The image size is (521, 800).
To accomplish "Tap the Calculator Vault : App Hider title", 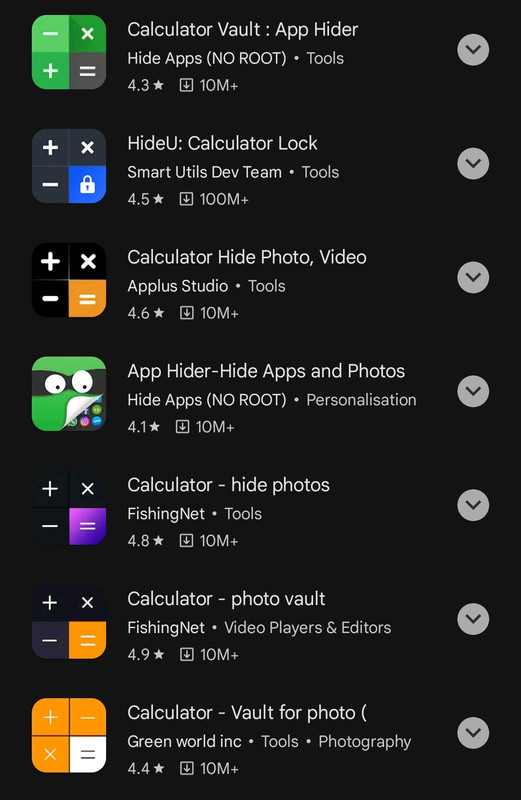I will point(243,30).
